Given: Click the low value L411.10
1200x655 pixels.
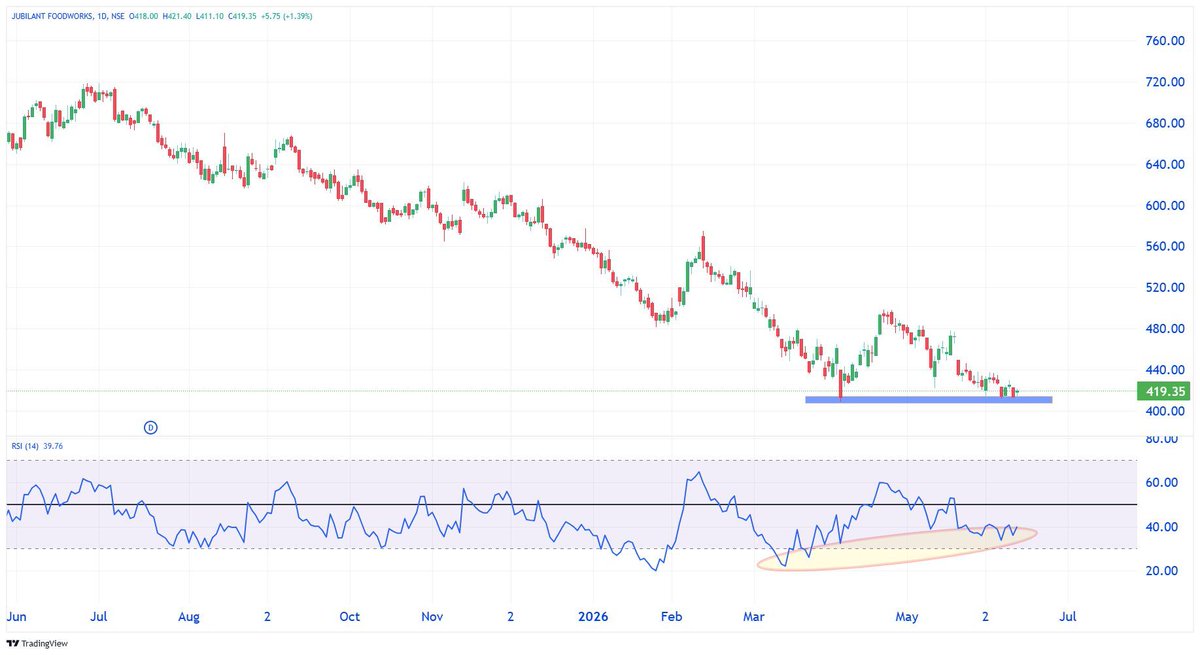Looking at the screenshot, I should [x=210, y=16].
